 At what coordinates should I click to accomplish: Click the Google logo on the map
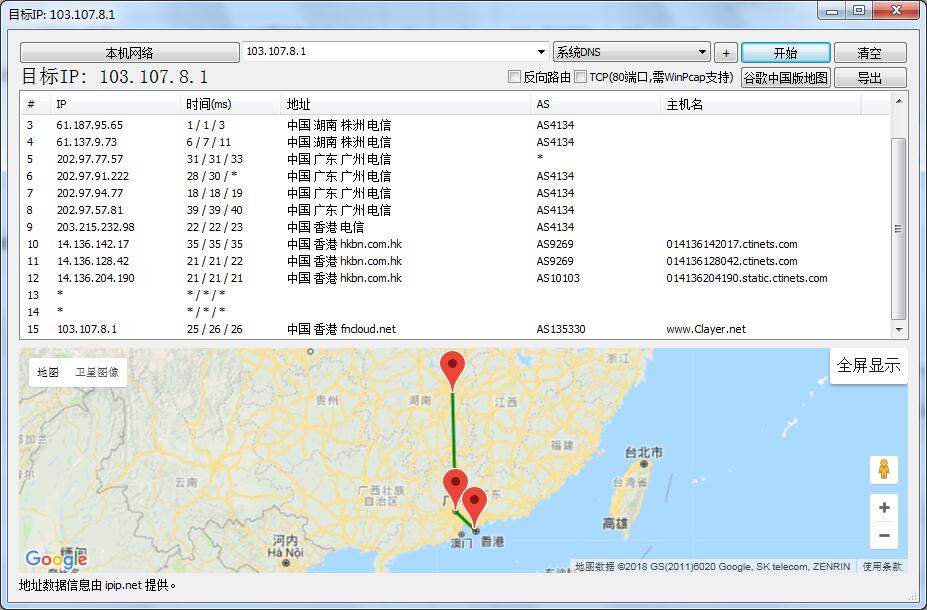[x=56, y=559]
